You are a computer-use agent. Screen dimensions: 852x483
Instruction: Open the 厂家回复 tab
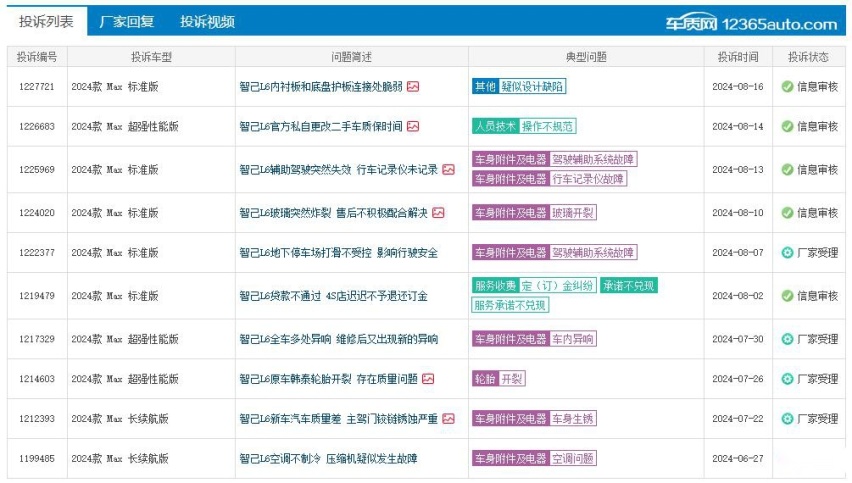click(x=127, y=22)
